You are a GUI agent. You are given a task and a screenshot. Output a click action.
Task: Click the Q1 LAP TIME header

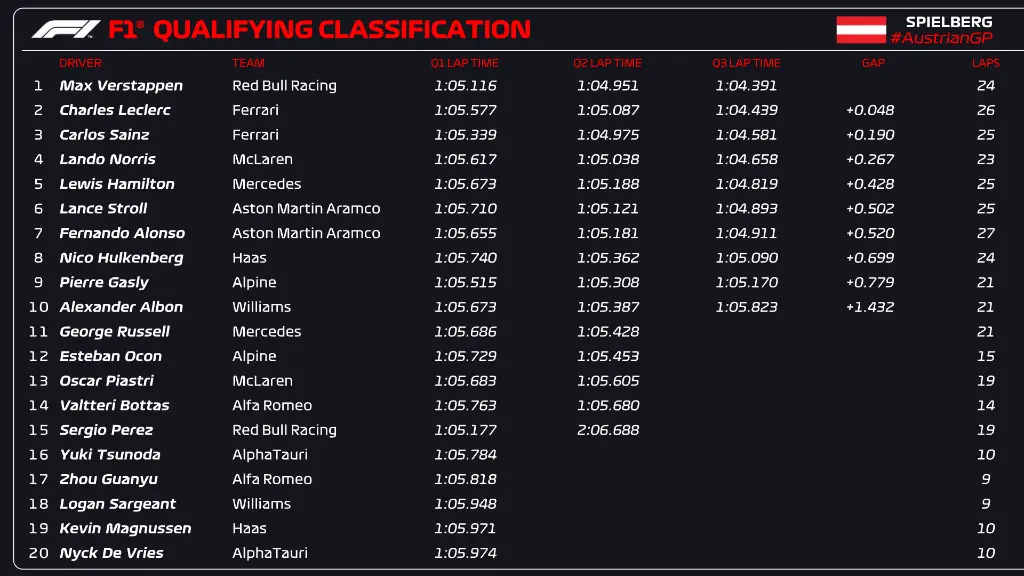coord(465,63)
